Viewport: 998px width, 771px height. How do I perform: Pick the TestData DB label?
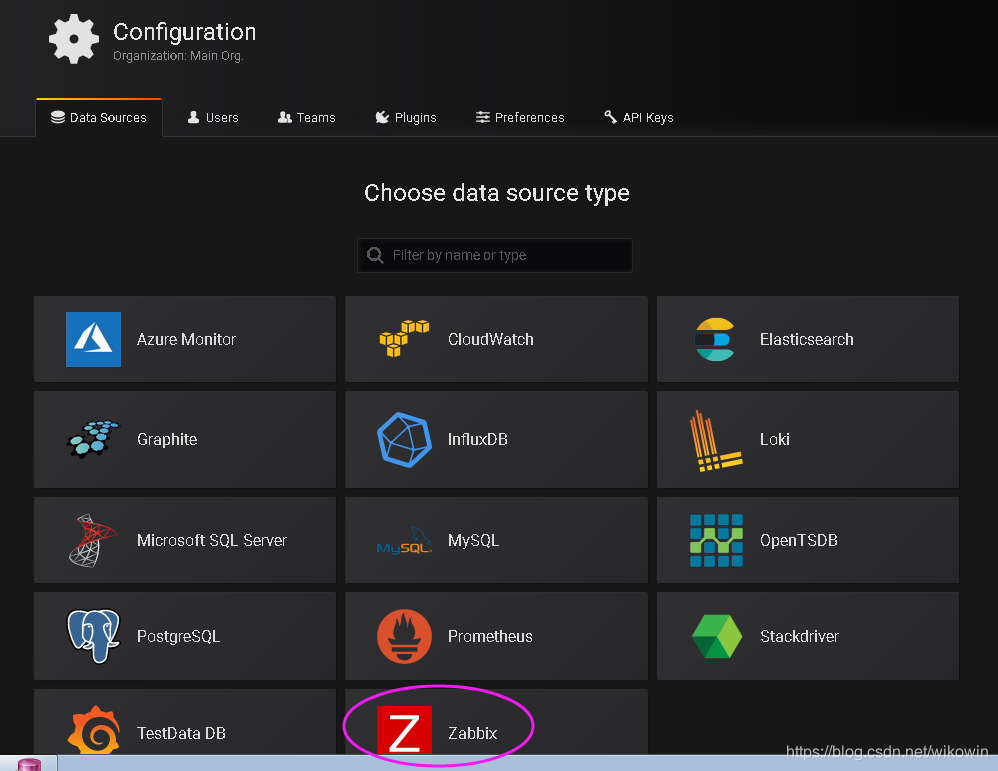click(x=181, y=733)
